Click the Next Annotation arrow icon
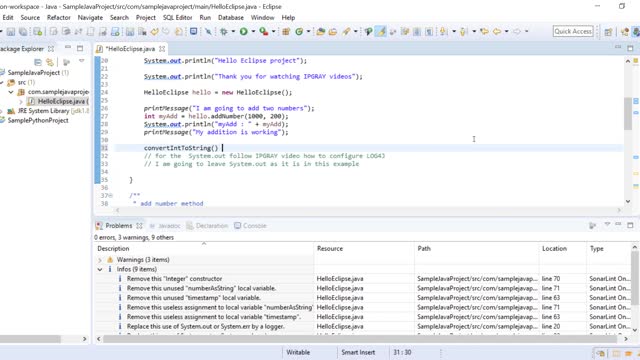640x360 pixels. click(444, 31)
